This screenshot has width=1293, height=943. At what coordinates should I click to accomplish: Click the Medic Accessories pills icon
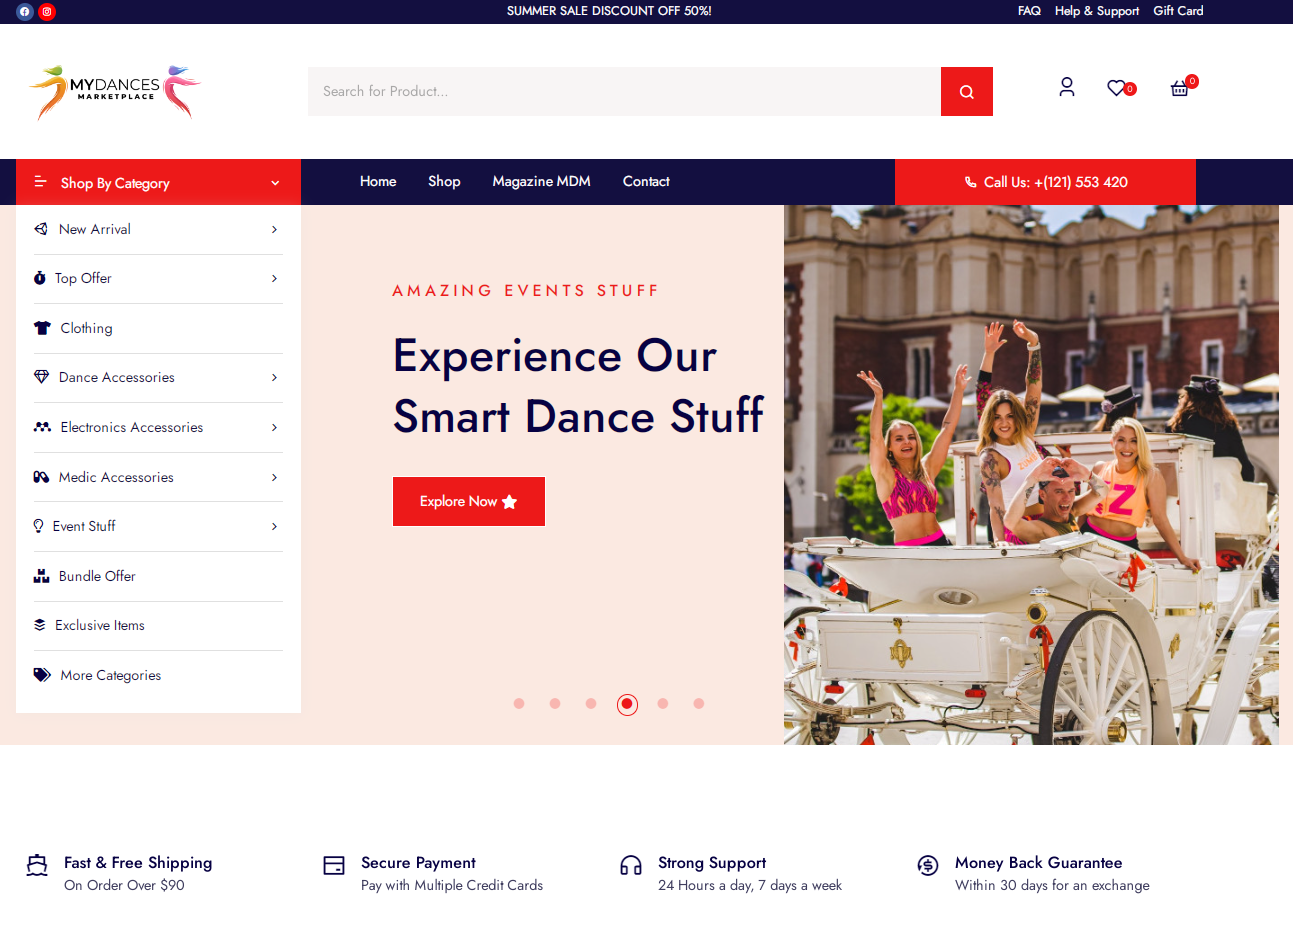tap(41, 477)
